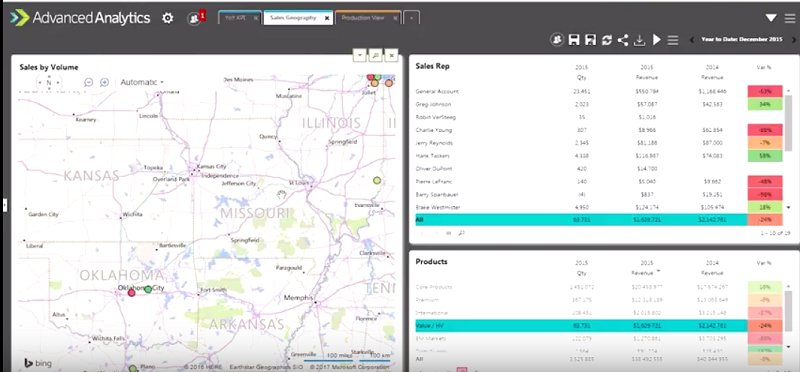Zoom in on the map with plus icon
The image size is (800, 372).
(105, 82)
